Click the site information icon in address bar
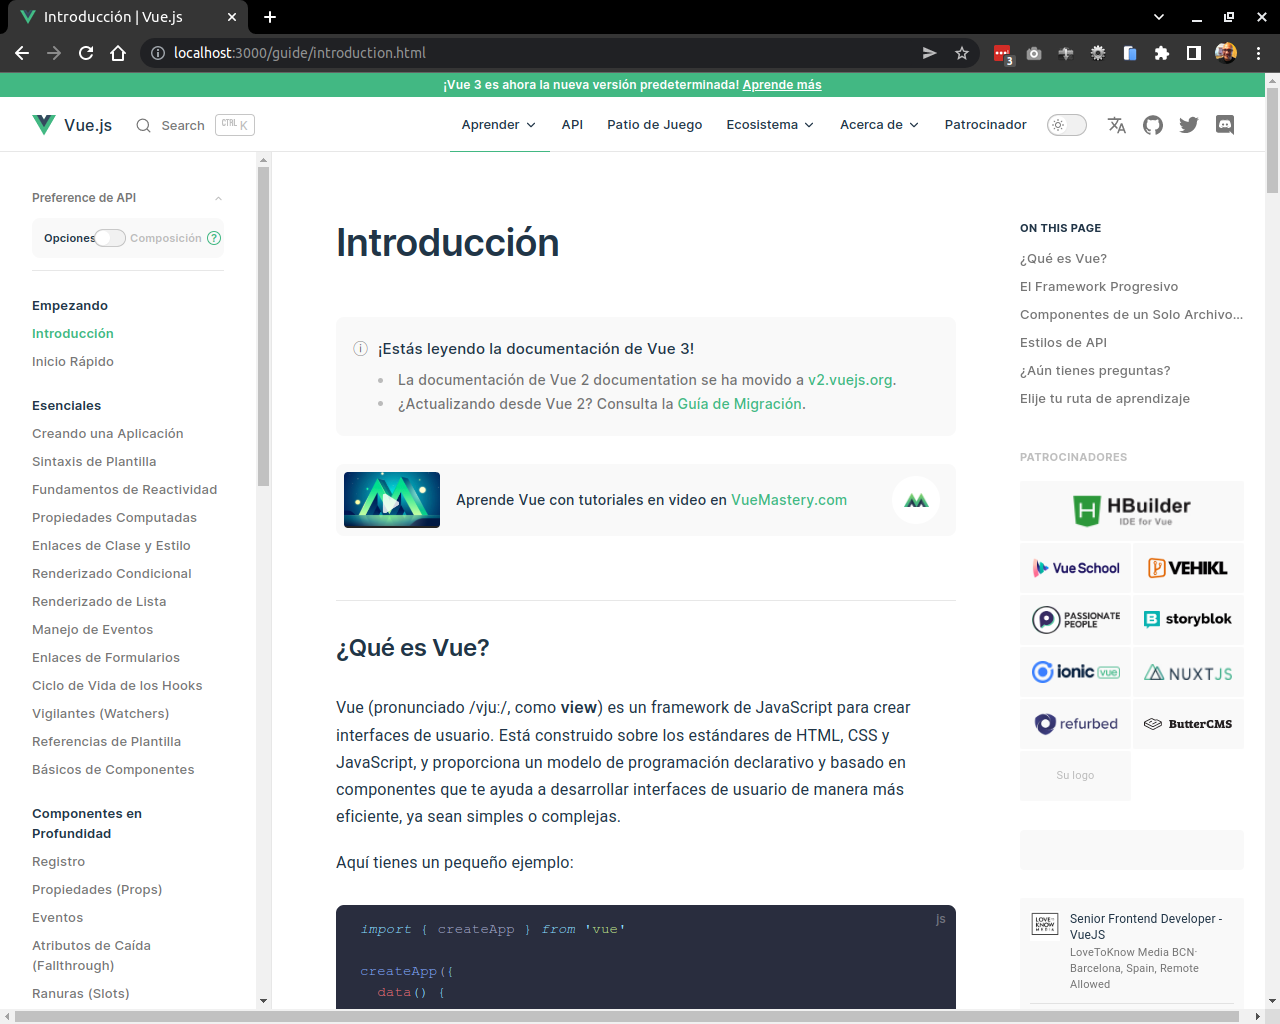 click(x=157, y=53)
